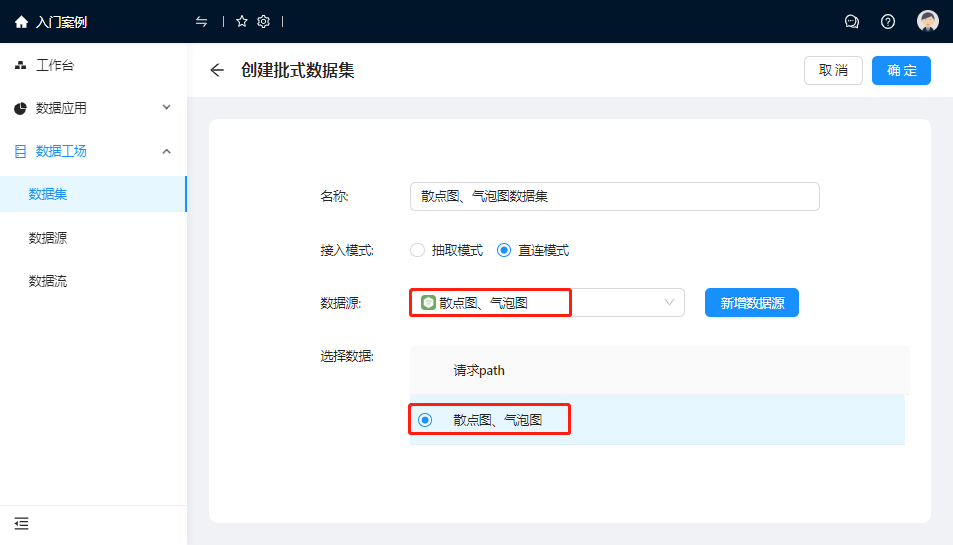This screenshot has width=953, height=545.
Task: Open the user avatar profile
Action: click(928, 22)
